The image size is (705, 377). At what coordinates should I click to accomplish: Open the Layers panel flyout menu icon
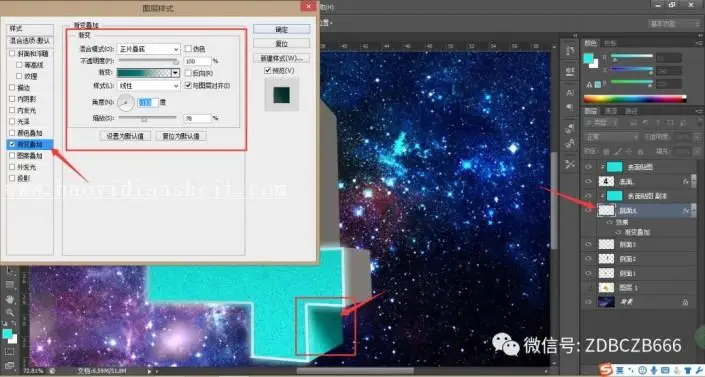699,111
